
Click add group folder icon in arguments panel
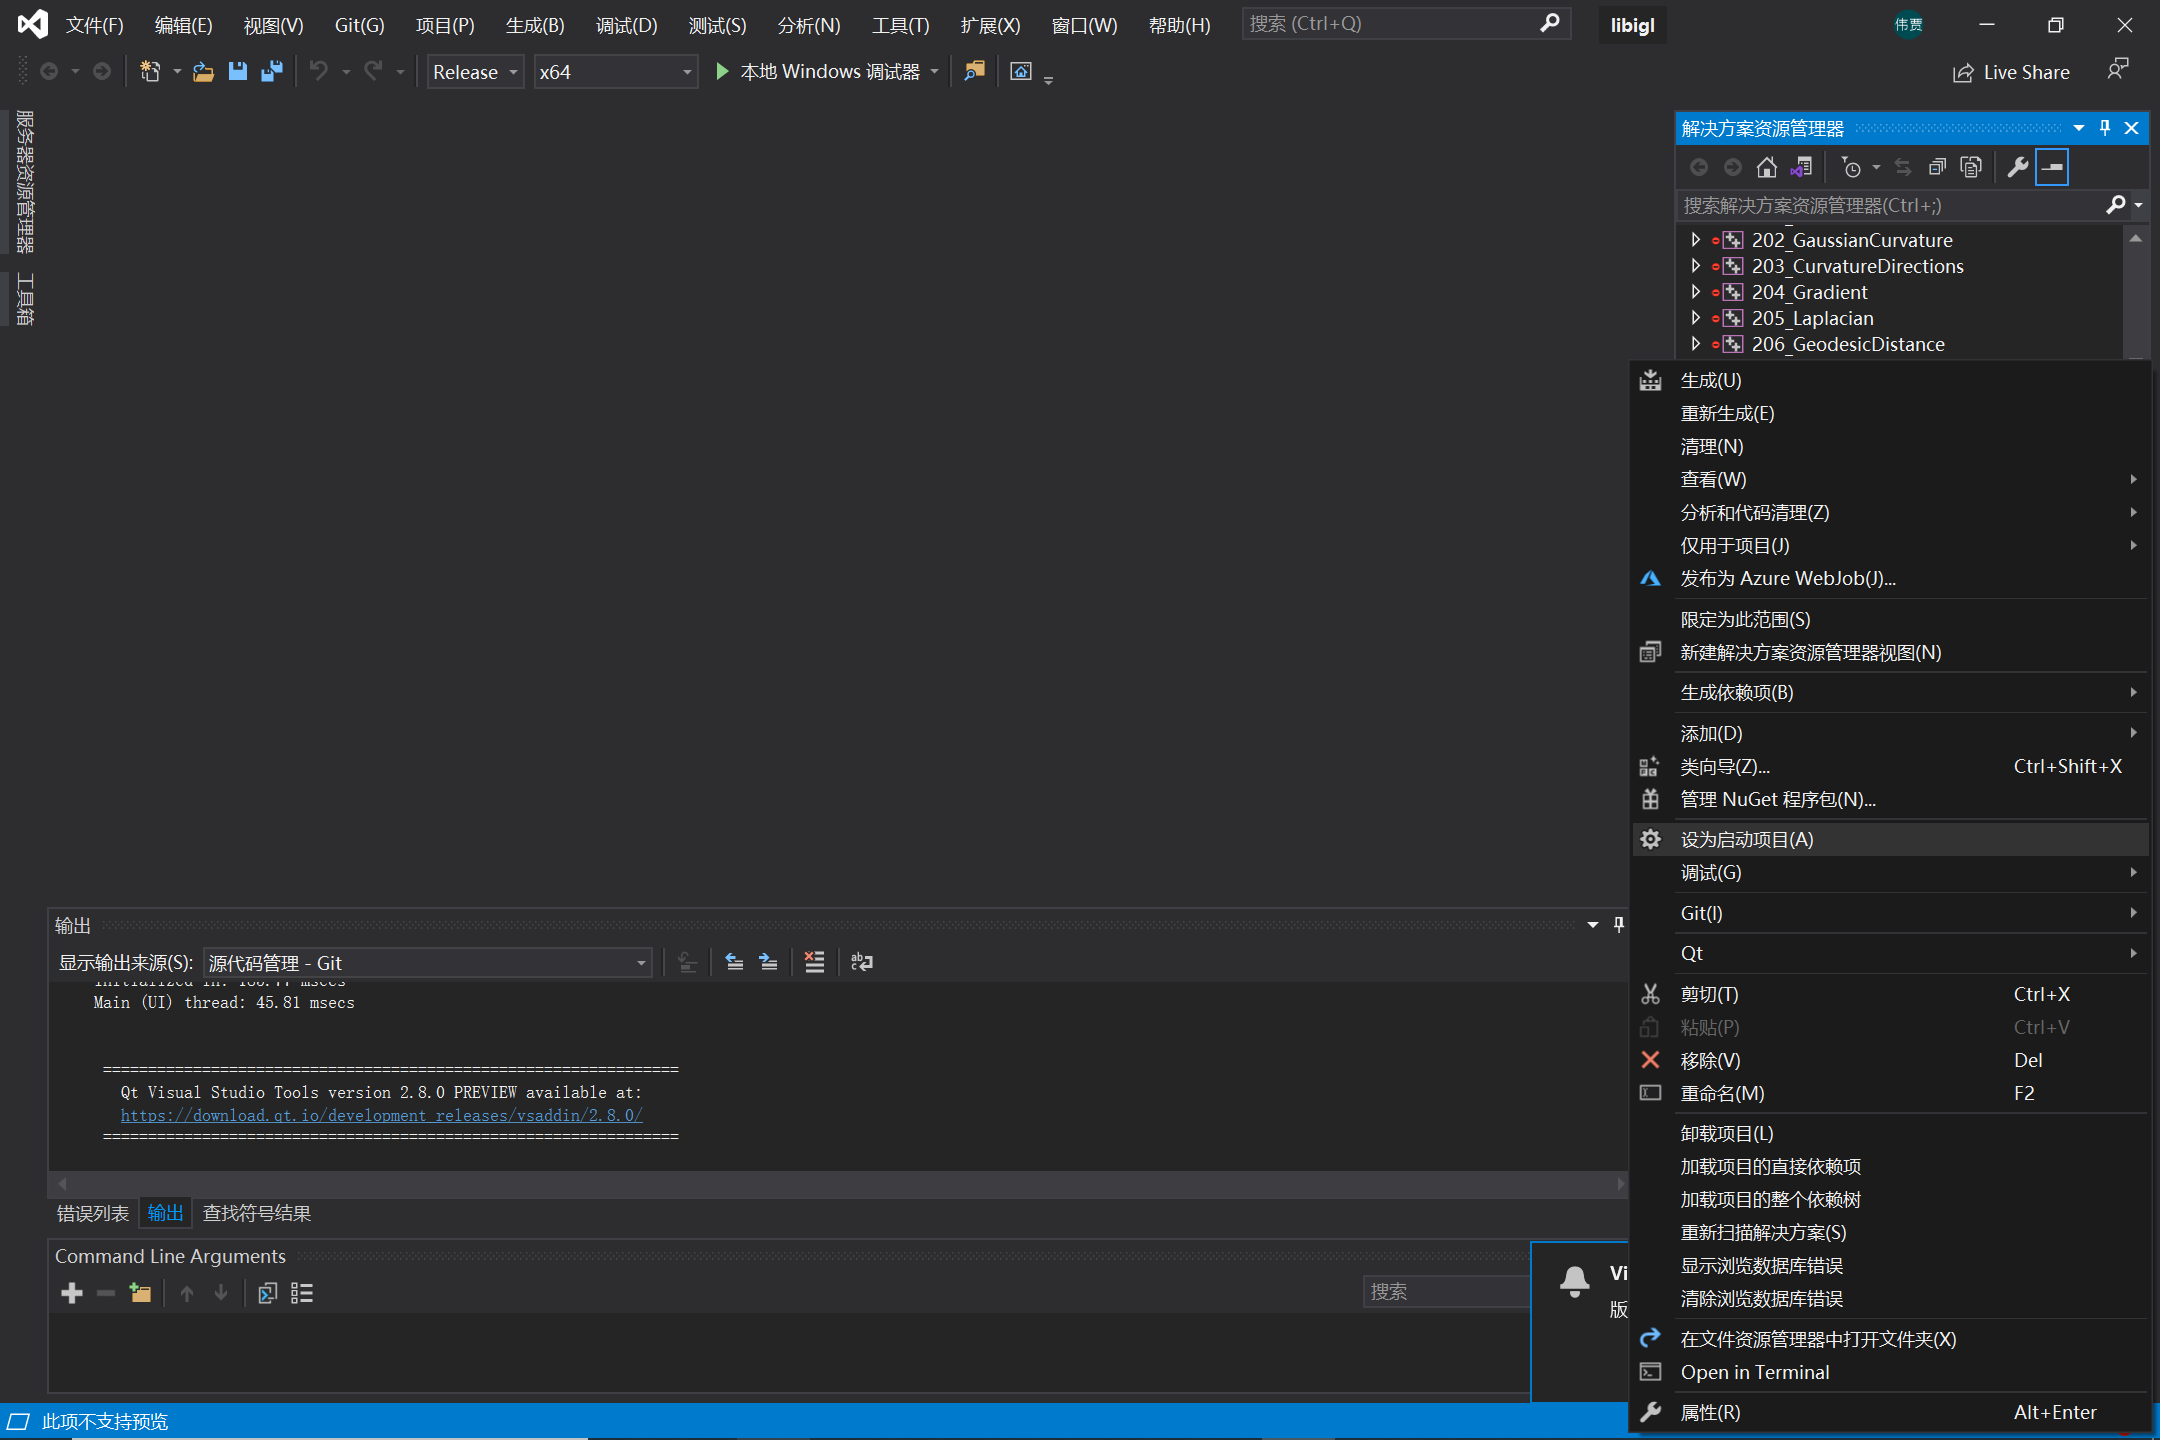140,1293
